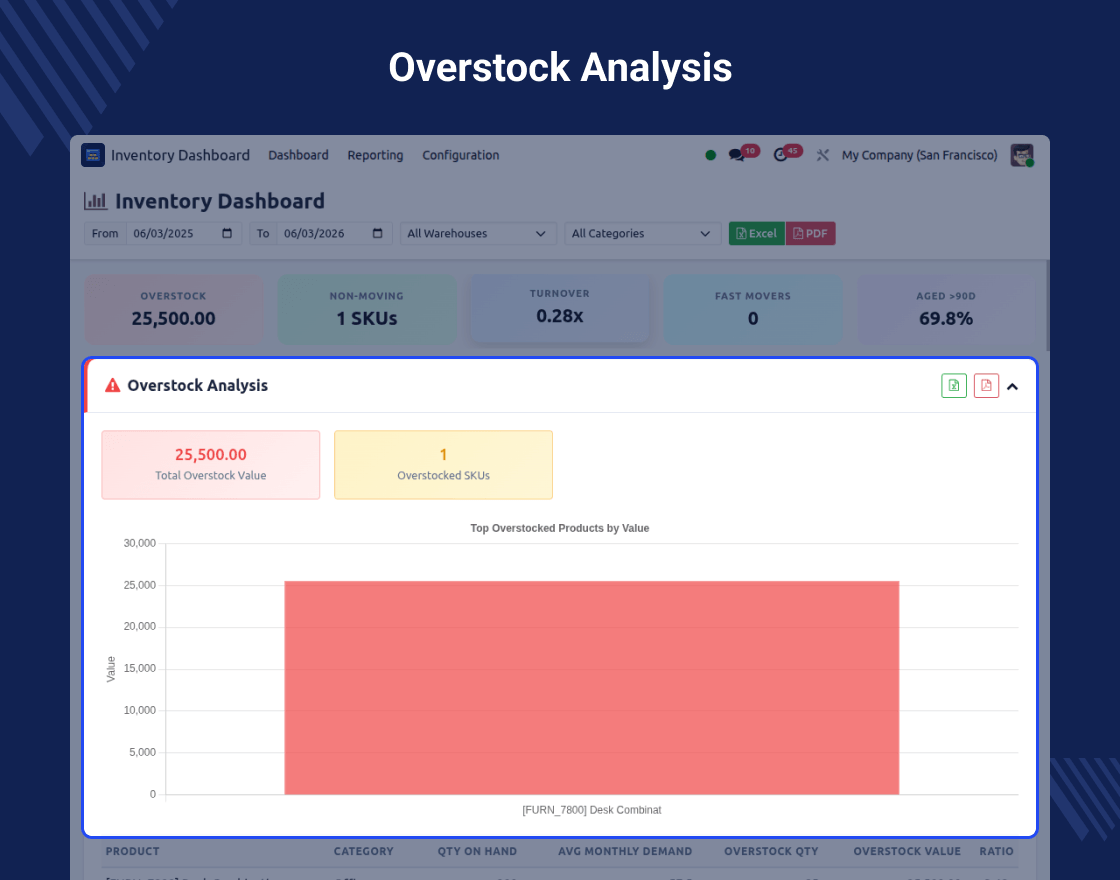The width and height of the screenshot is (1120, 880).
Task: Open the From date calendar picker icon
Action: (227, 234)
